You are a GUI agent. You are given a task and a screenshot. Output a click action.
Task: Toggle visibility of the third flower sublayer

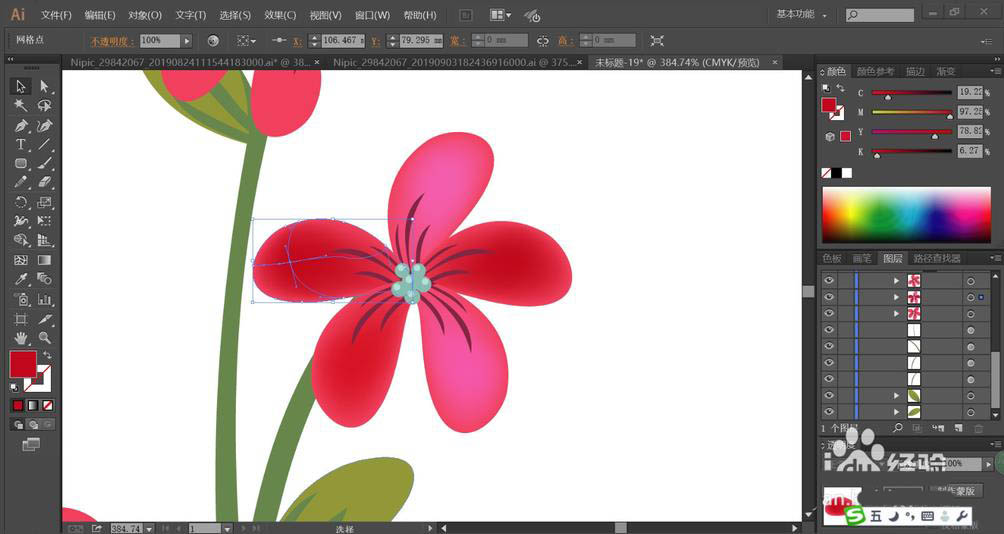[829, 314]
